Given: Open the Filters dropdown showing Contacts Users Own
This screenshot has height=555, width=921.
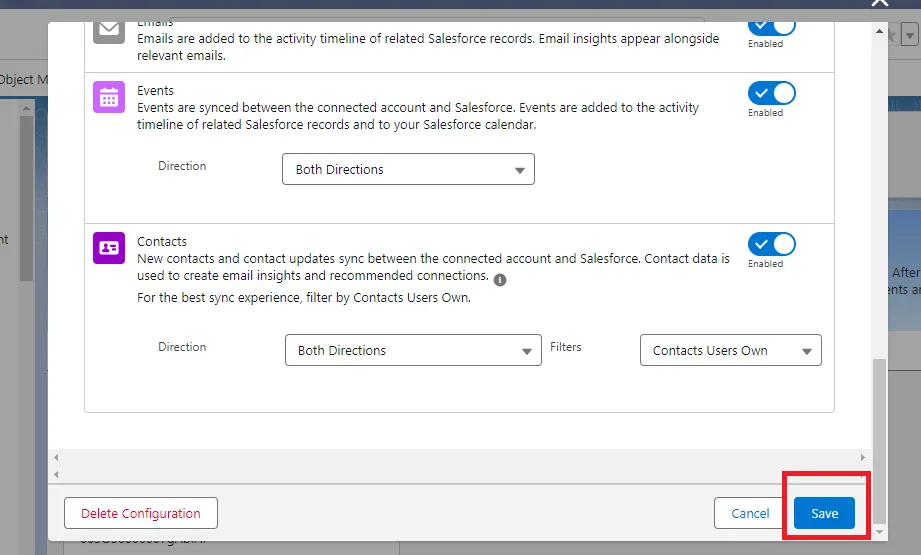Looking at the screenshot, I should click(x=730, y=350).
